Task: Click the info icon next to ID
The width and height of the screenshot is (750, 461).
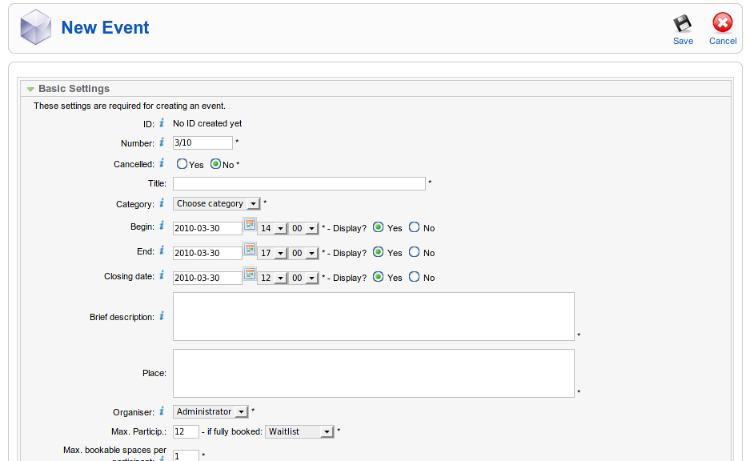Action: coord(162,123)
